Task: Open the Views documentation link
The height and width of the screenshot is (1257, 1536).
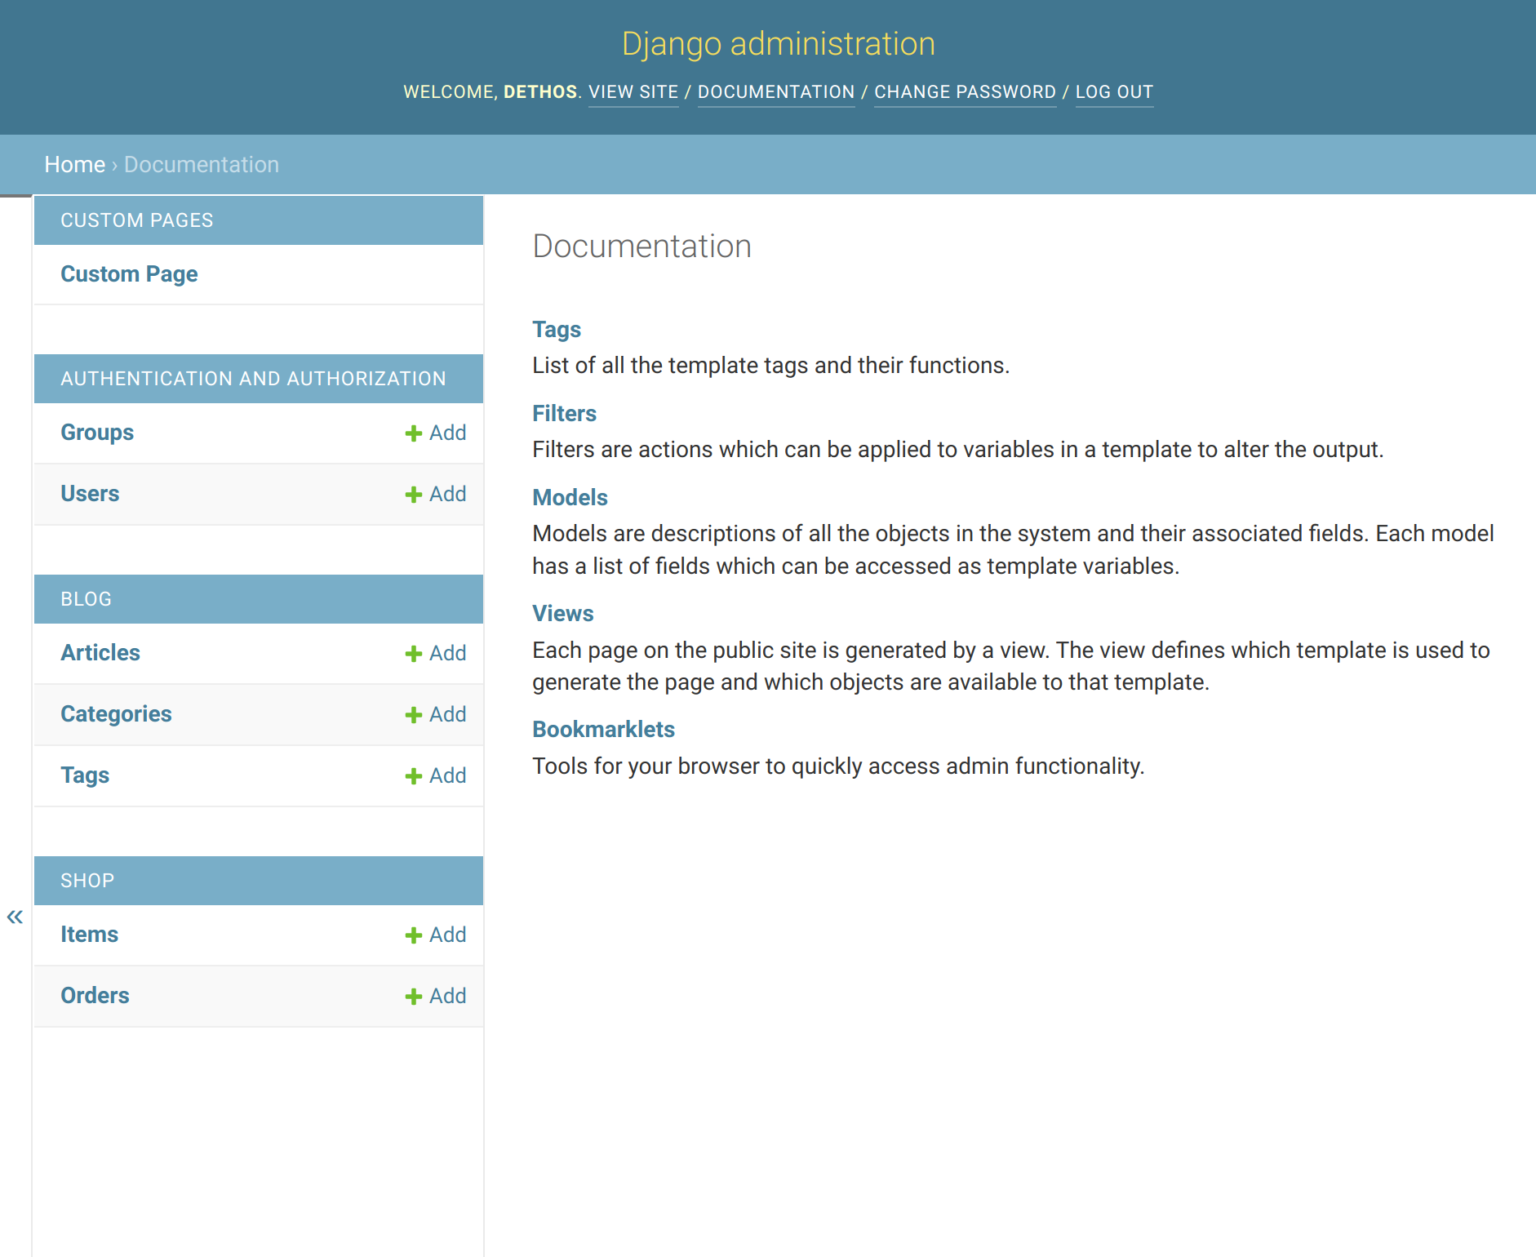Action: pos(562,613)
